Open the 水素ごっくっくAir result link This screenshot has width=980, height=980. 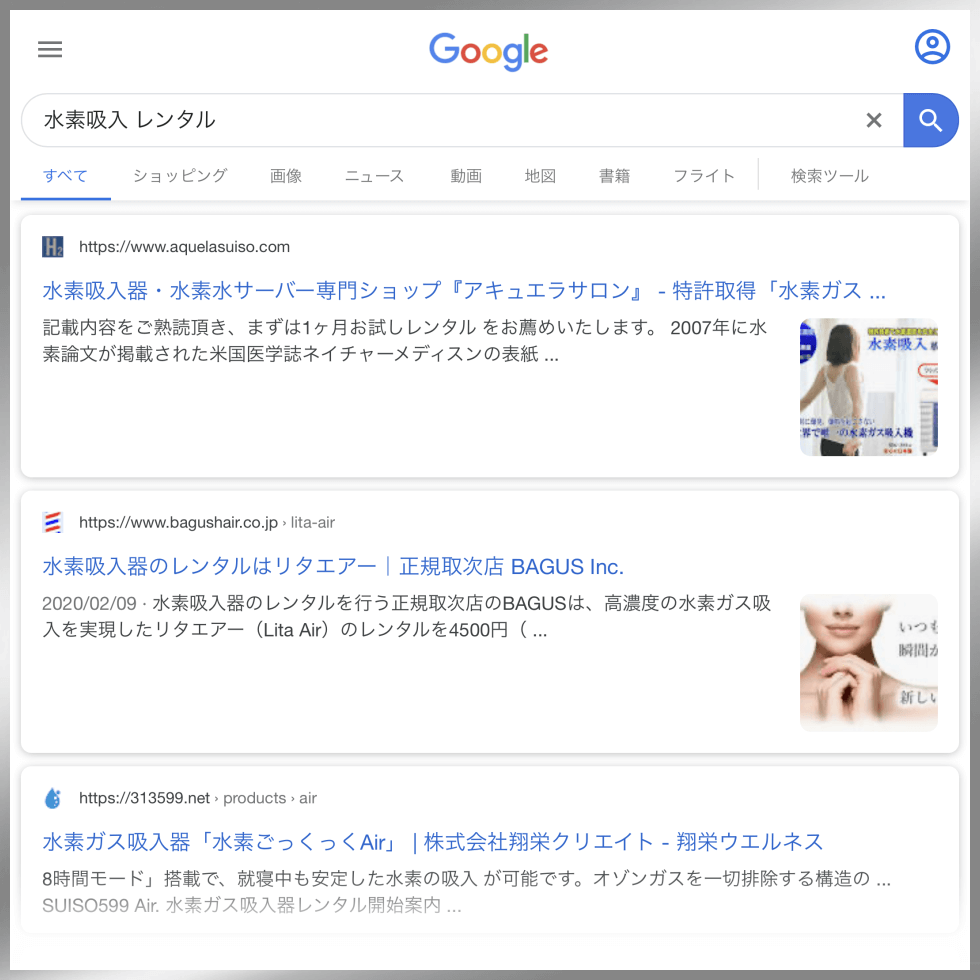(432, 842)
